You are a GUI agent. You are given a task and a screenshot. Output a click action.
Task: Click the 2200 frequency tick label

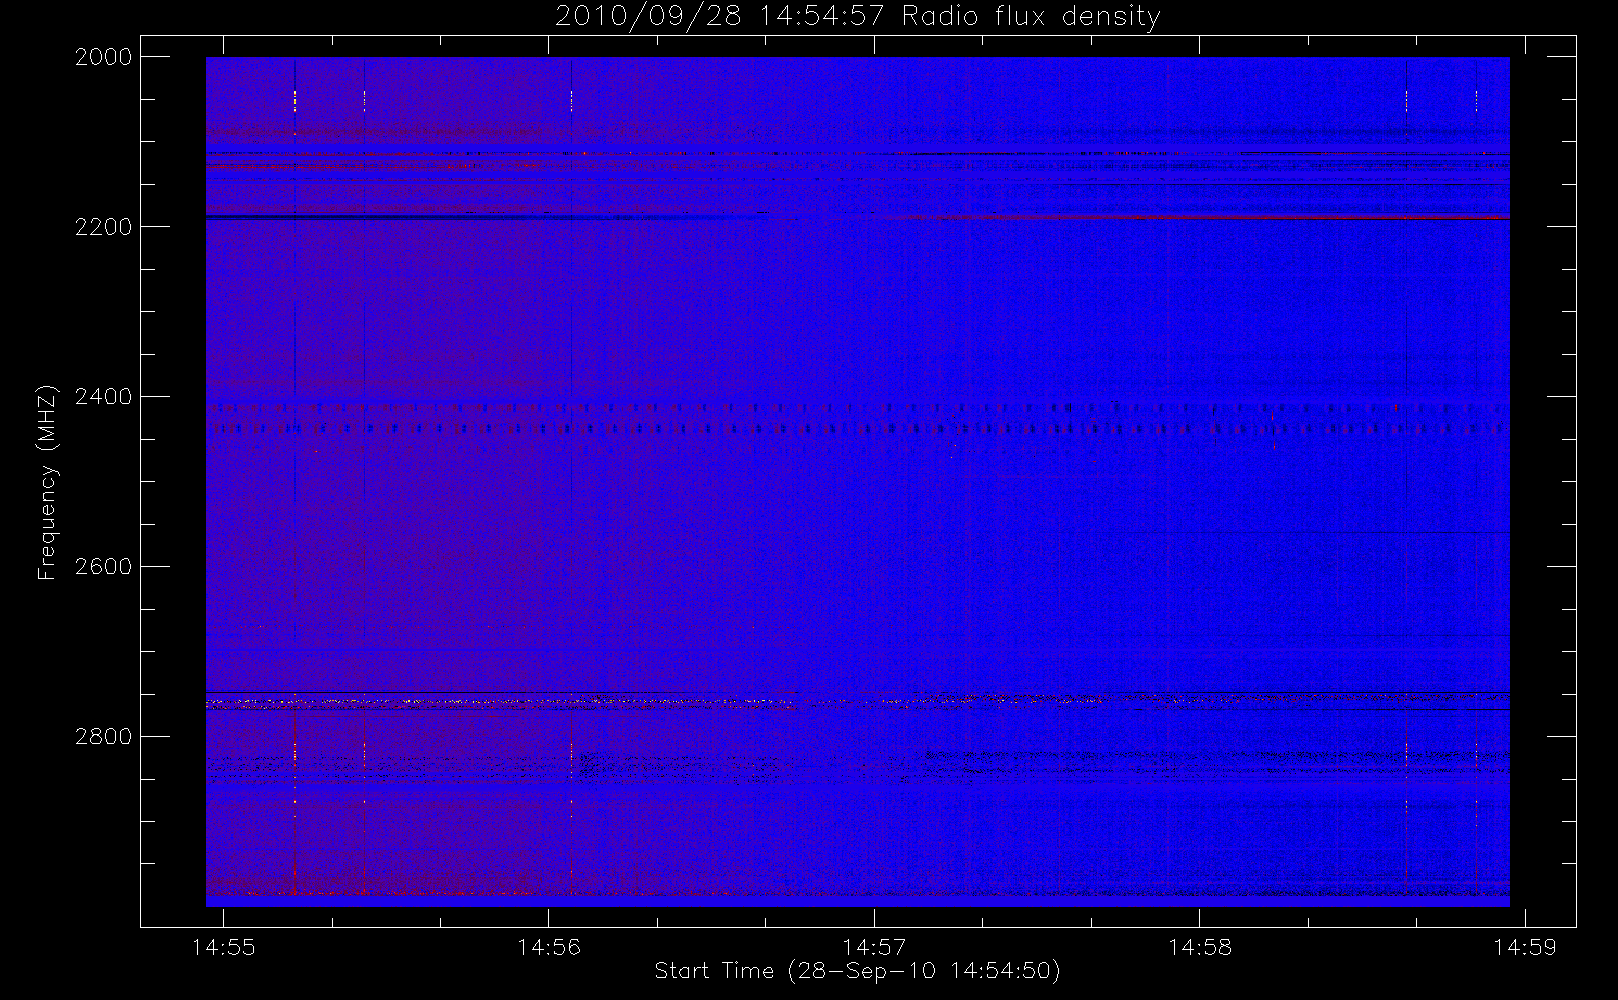click(104, 227)
